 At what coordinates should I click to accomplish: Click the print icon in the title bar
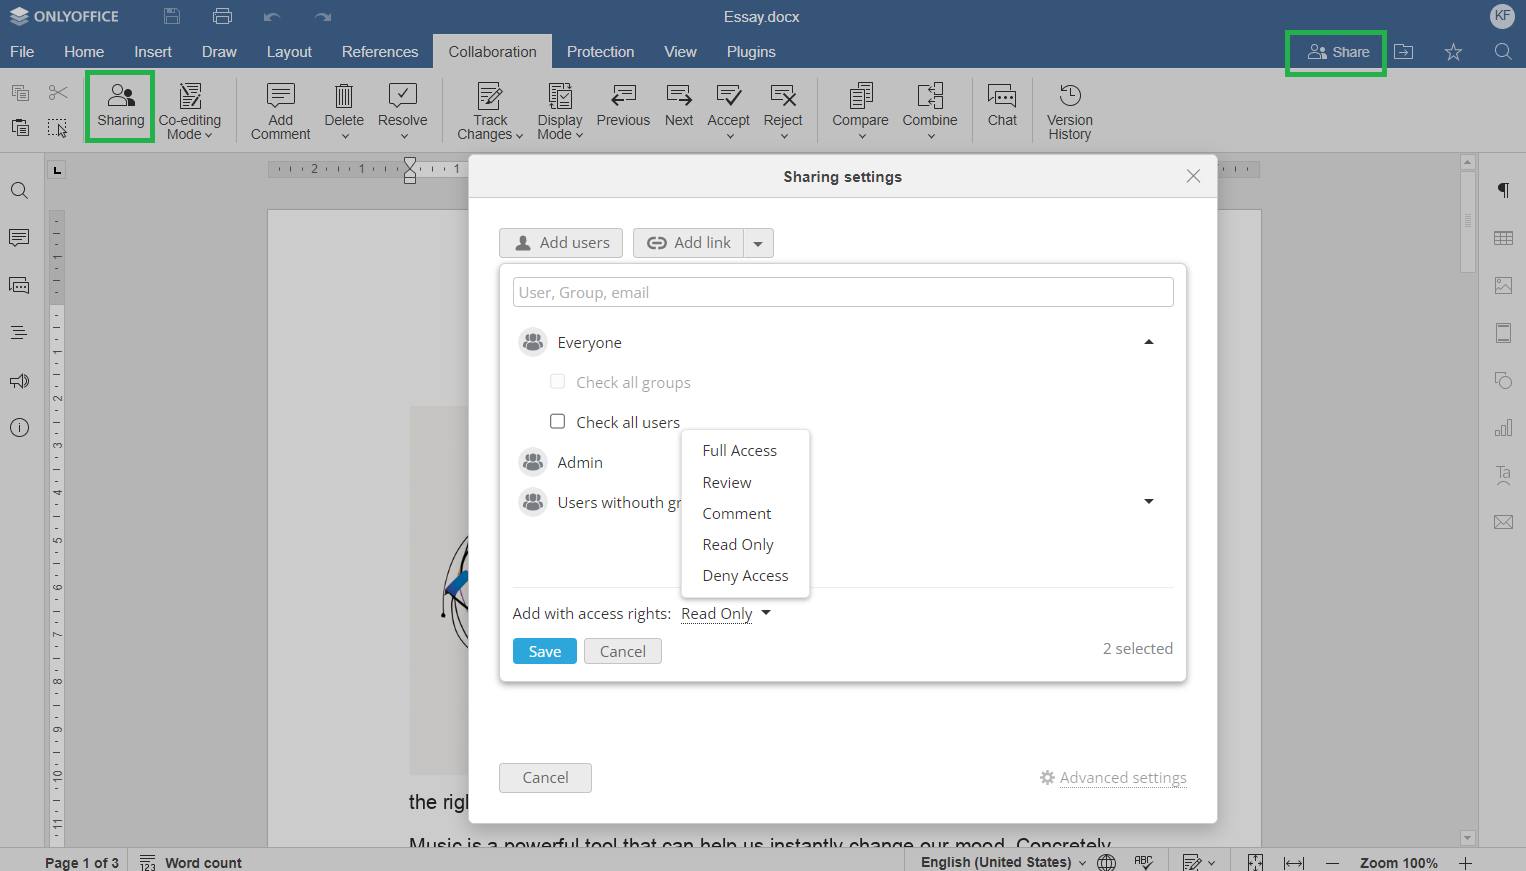[222, 16]
